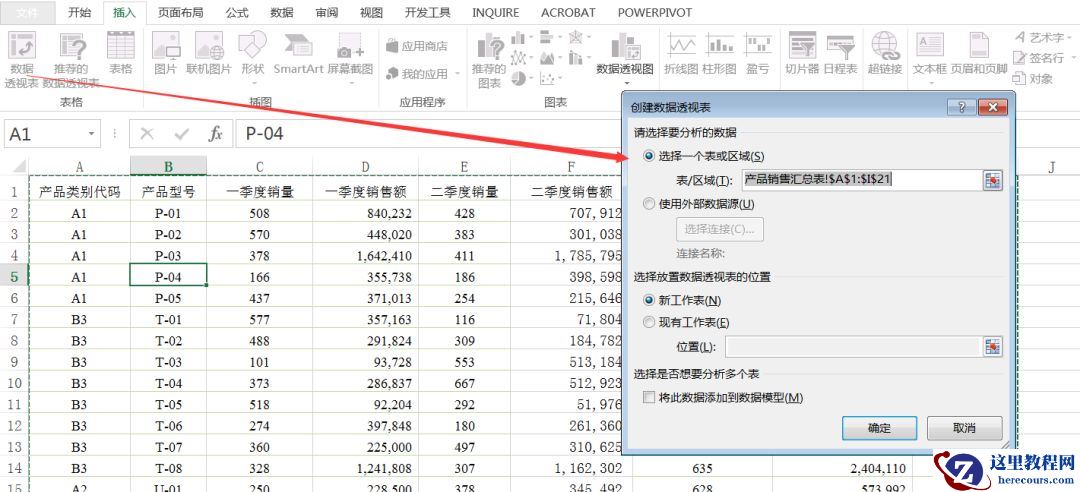
Task: Expand the 屏幕截图 dropdown arrow
Action: [x=350, y=83]
